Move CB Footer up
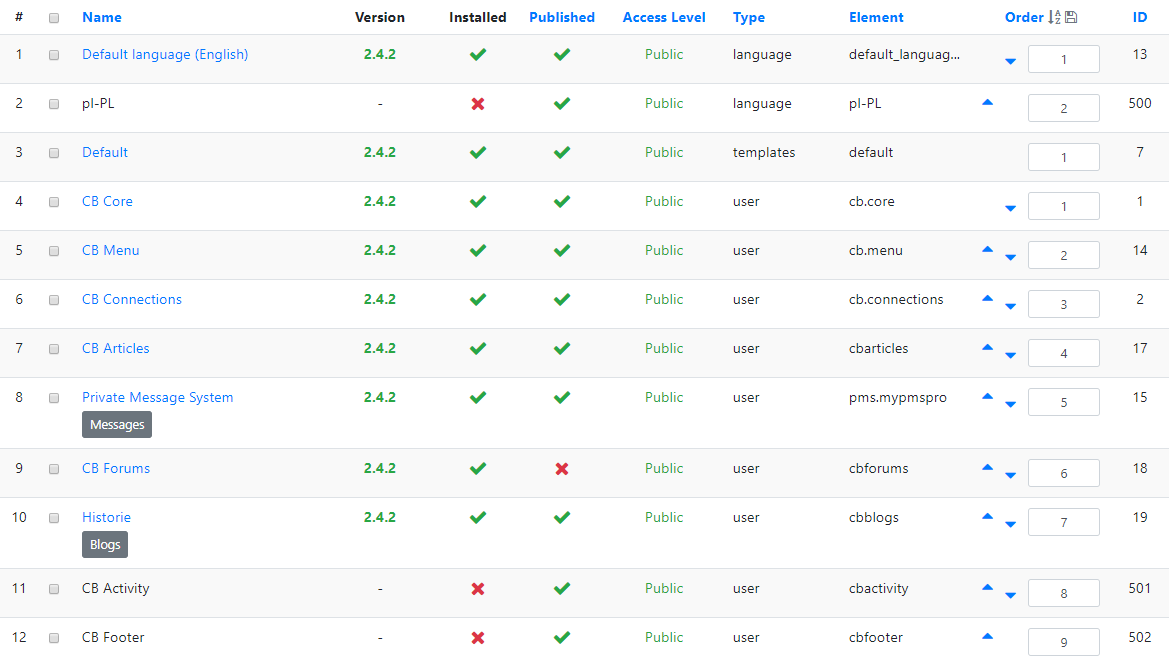1175x670 pixels. [x=987, y=637]
